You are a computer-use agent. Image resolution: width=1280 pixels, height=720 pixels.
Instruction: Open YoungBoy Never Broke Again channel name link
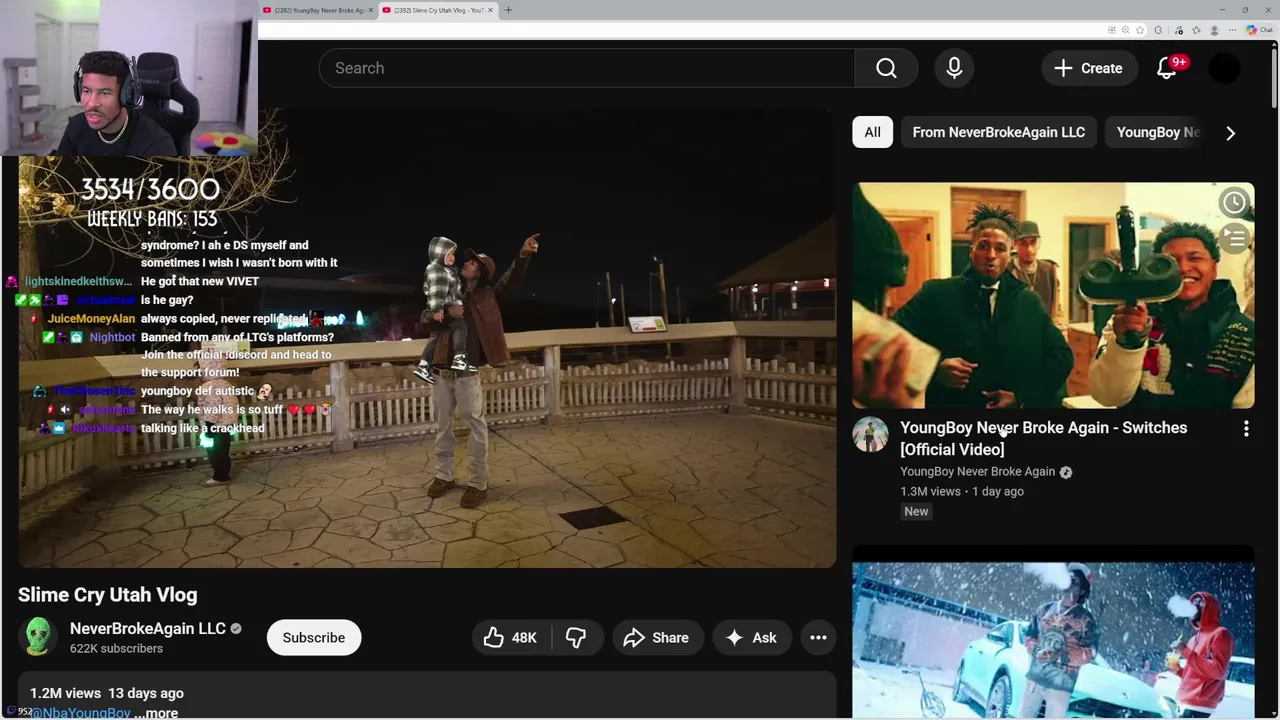[x=977, y=471]
